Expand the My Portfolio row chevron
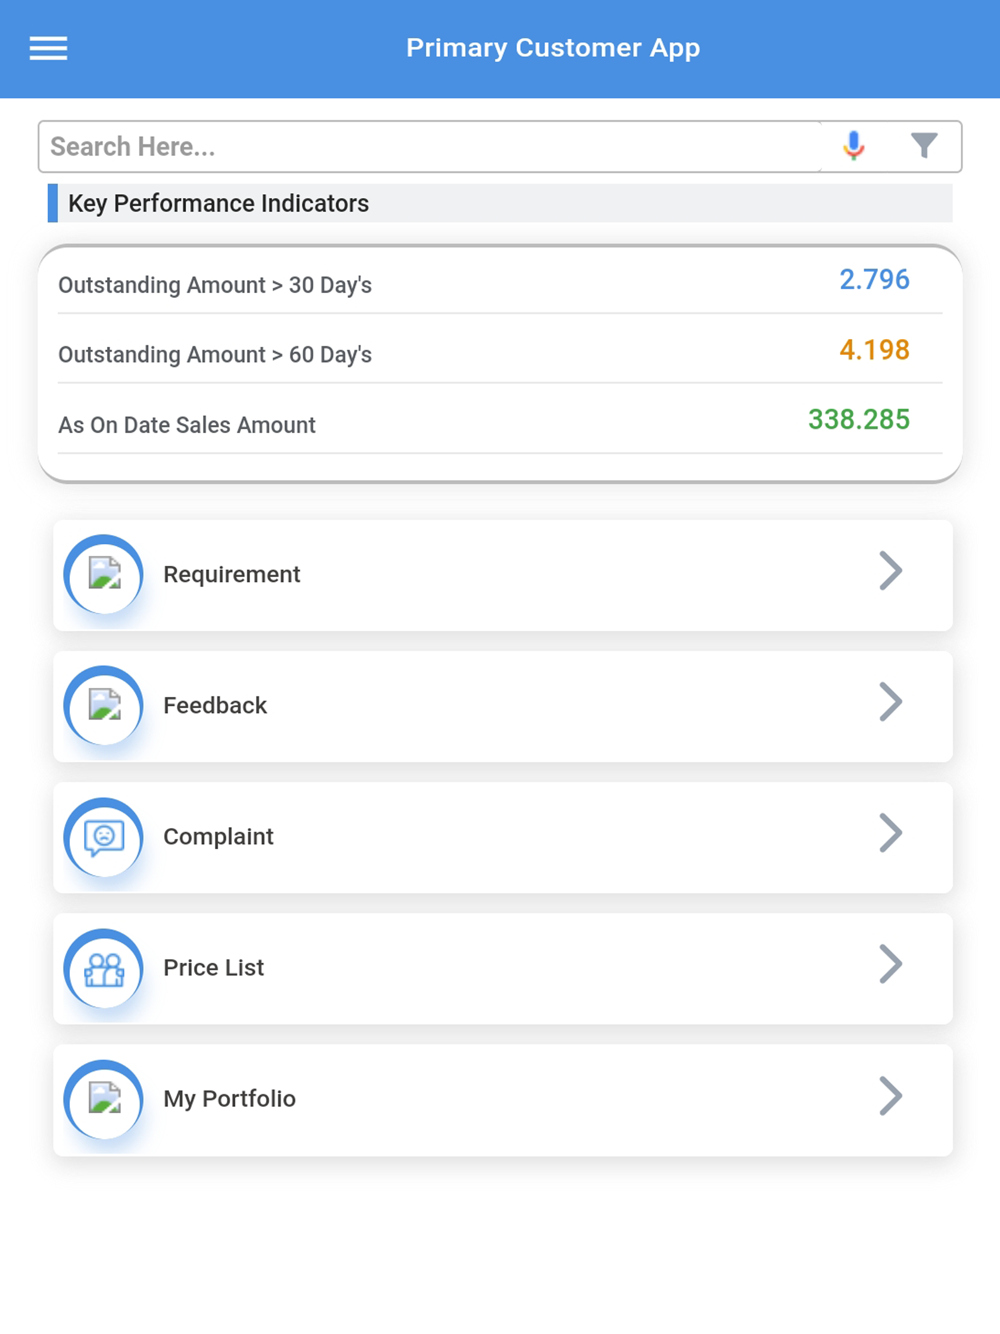The height and width of the screenshot is (1334, 1000). tap(890, 1096)
